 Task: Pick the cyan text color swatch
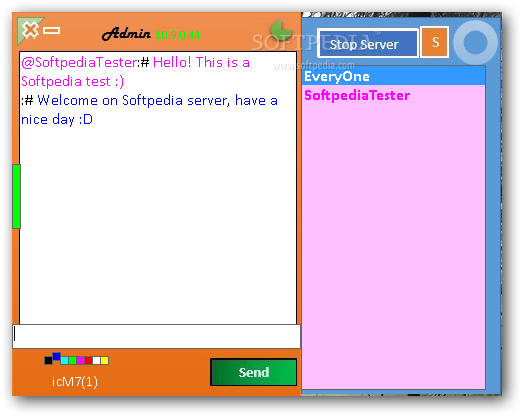coord(64,360)
